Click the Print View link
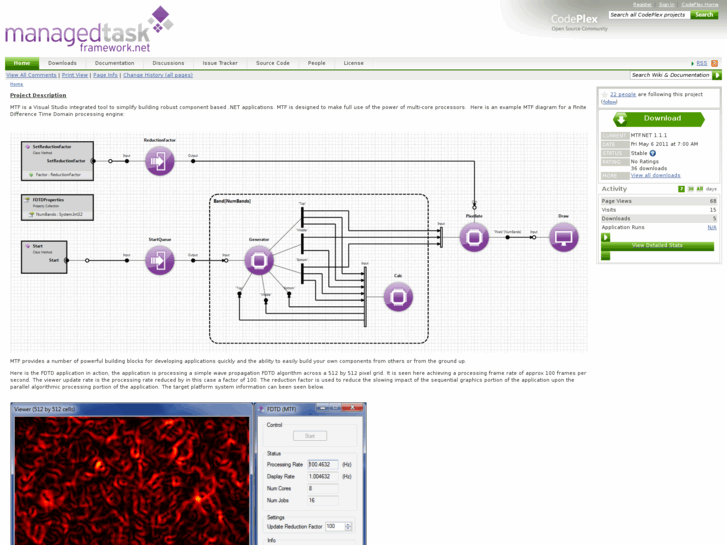Screen dimensions: 727x545 [75, 75]
